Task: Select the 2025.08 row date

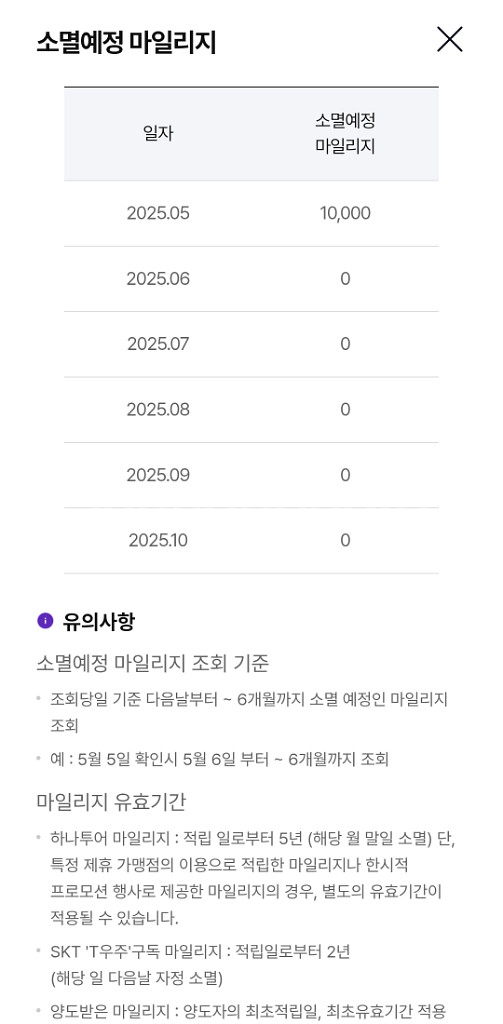Action: (158, 409)
